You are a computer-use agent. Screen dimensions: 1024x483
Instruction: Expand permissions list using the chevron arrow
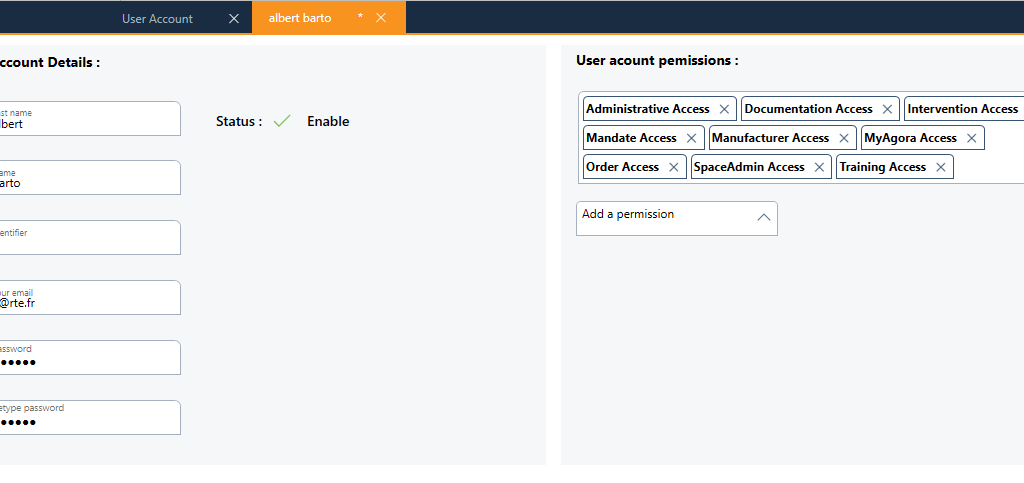pyautogui.click(x=763, y=218)
